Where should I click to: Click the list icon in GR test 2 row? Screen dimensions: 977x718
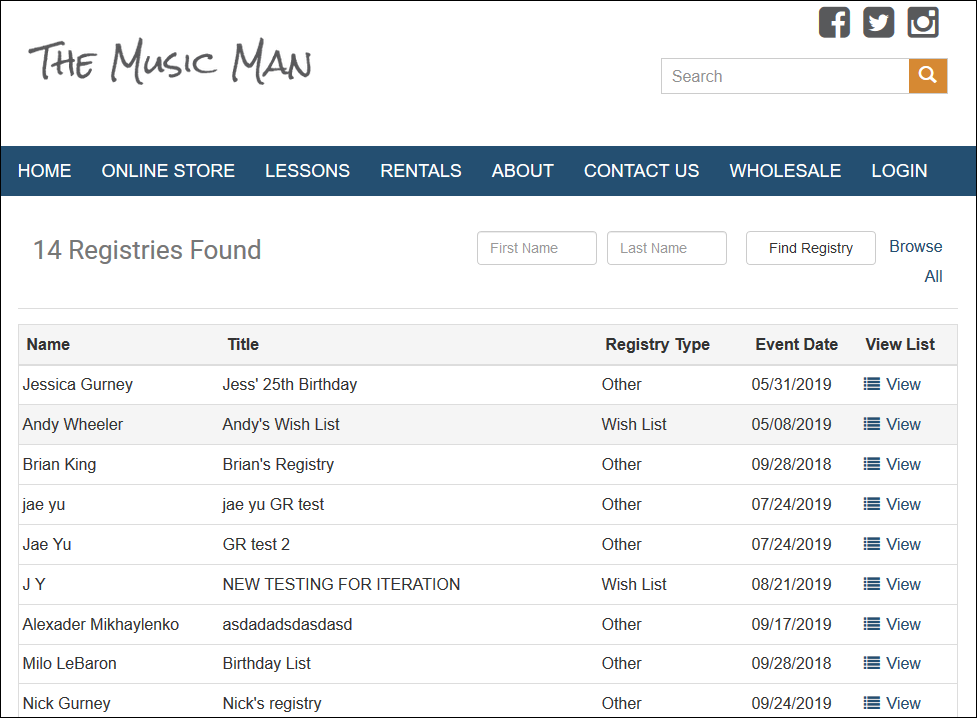(872, 543)
